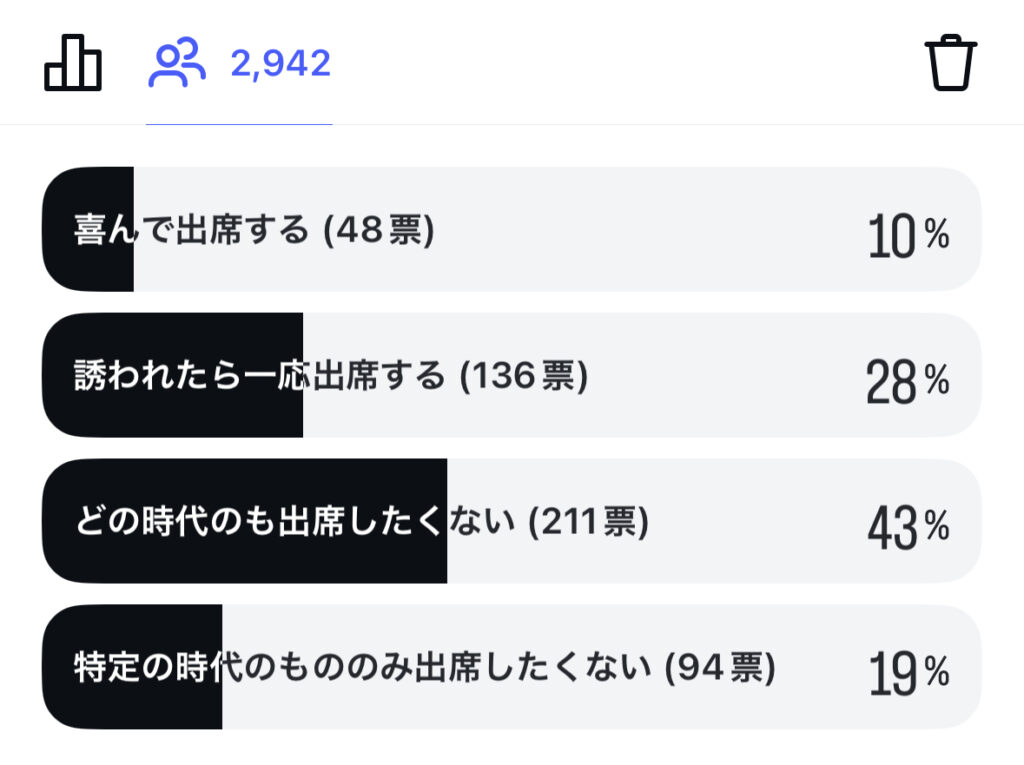Image resolution: width=1024 pixels, height=765 pixels.
Task: Click dark filled portion of the 19% bar
Action: [x=132, y=667]
